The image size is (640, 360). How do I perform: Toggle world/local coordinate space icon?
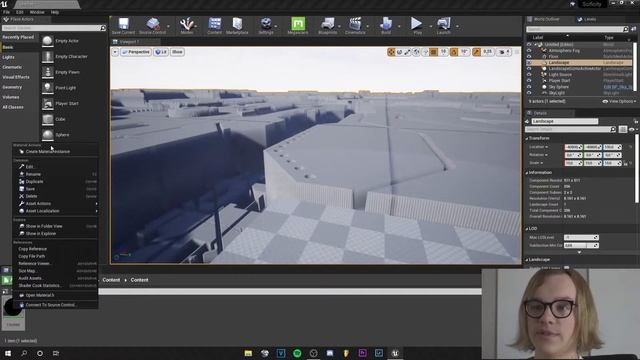coord(416,52)
